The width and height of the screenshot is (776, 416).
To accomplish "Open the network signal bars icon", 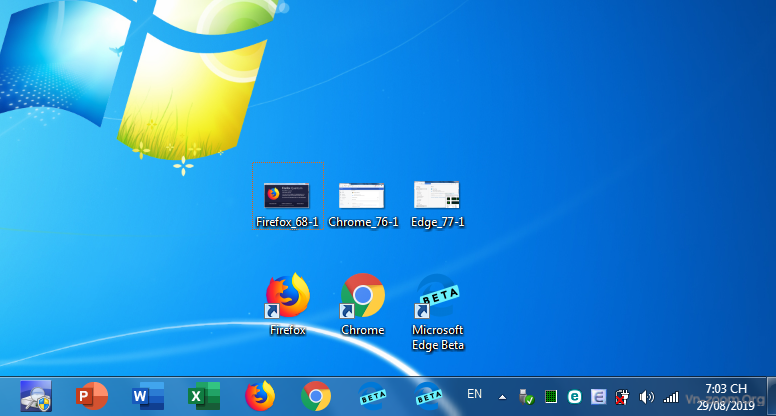I will click(x=671, y=397).
